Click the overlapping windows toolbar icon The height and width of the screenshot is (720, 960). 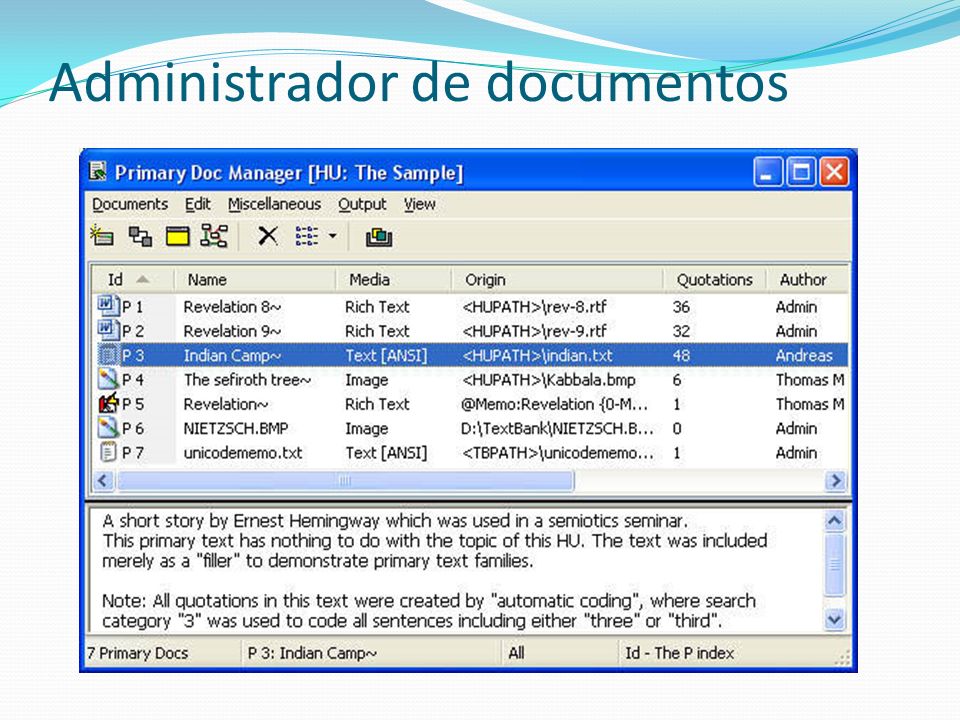coord(379,236)
